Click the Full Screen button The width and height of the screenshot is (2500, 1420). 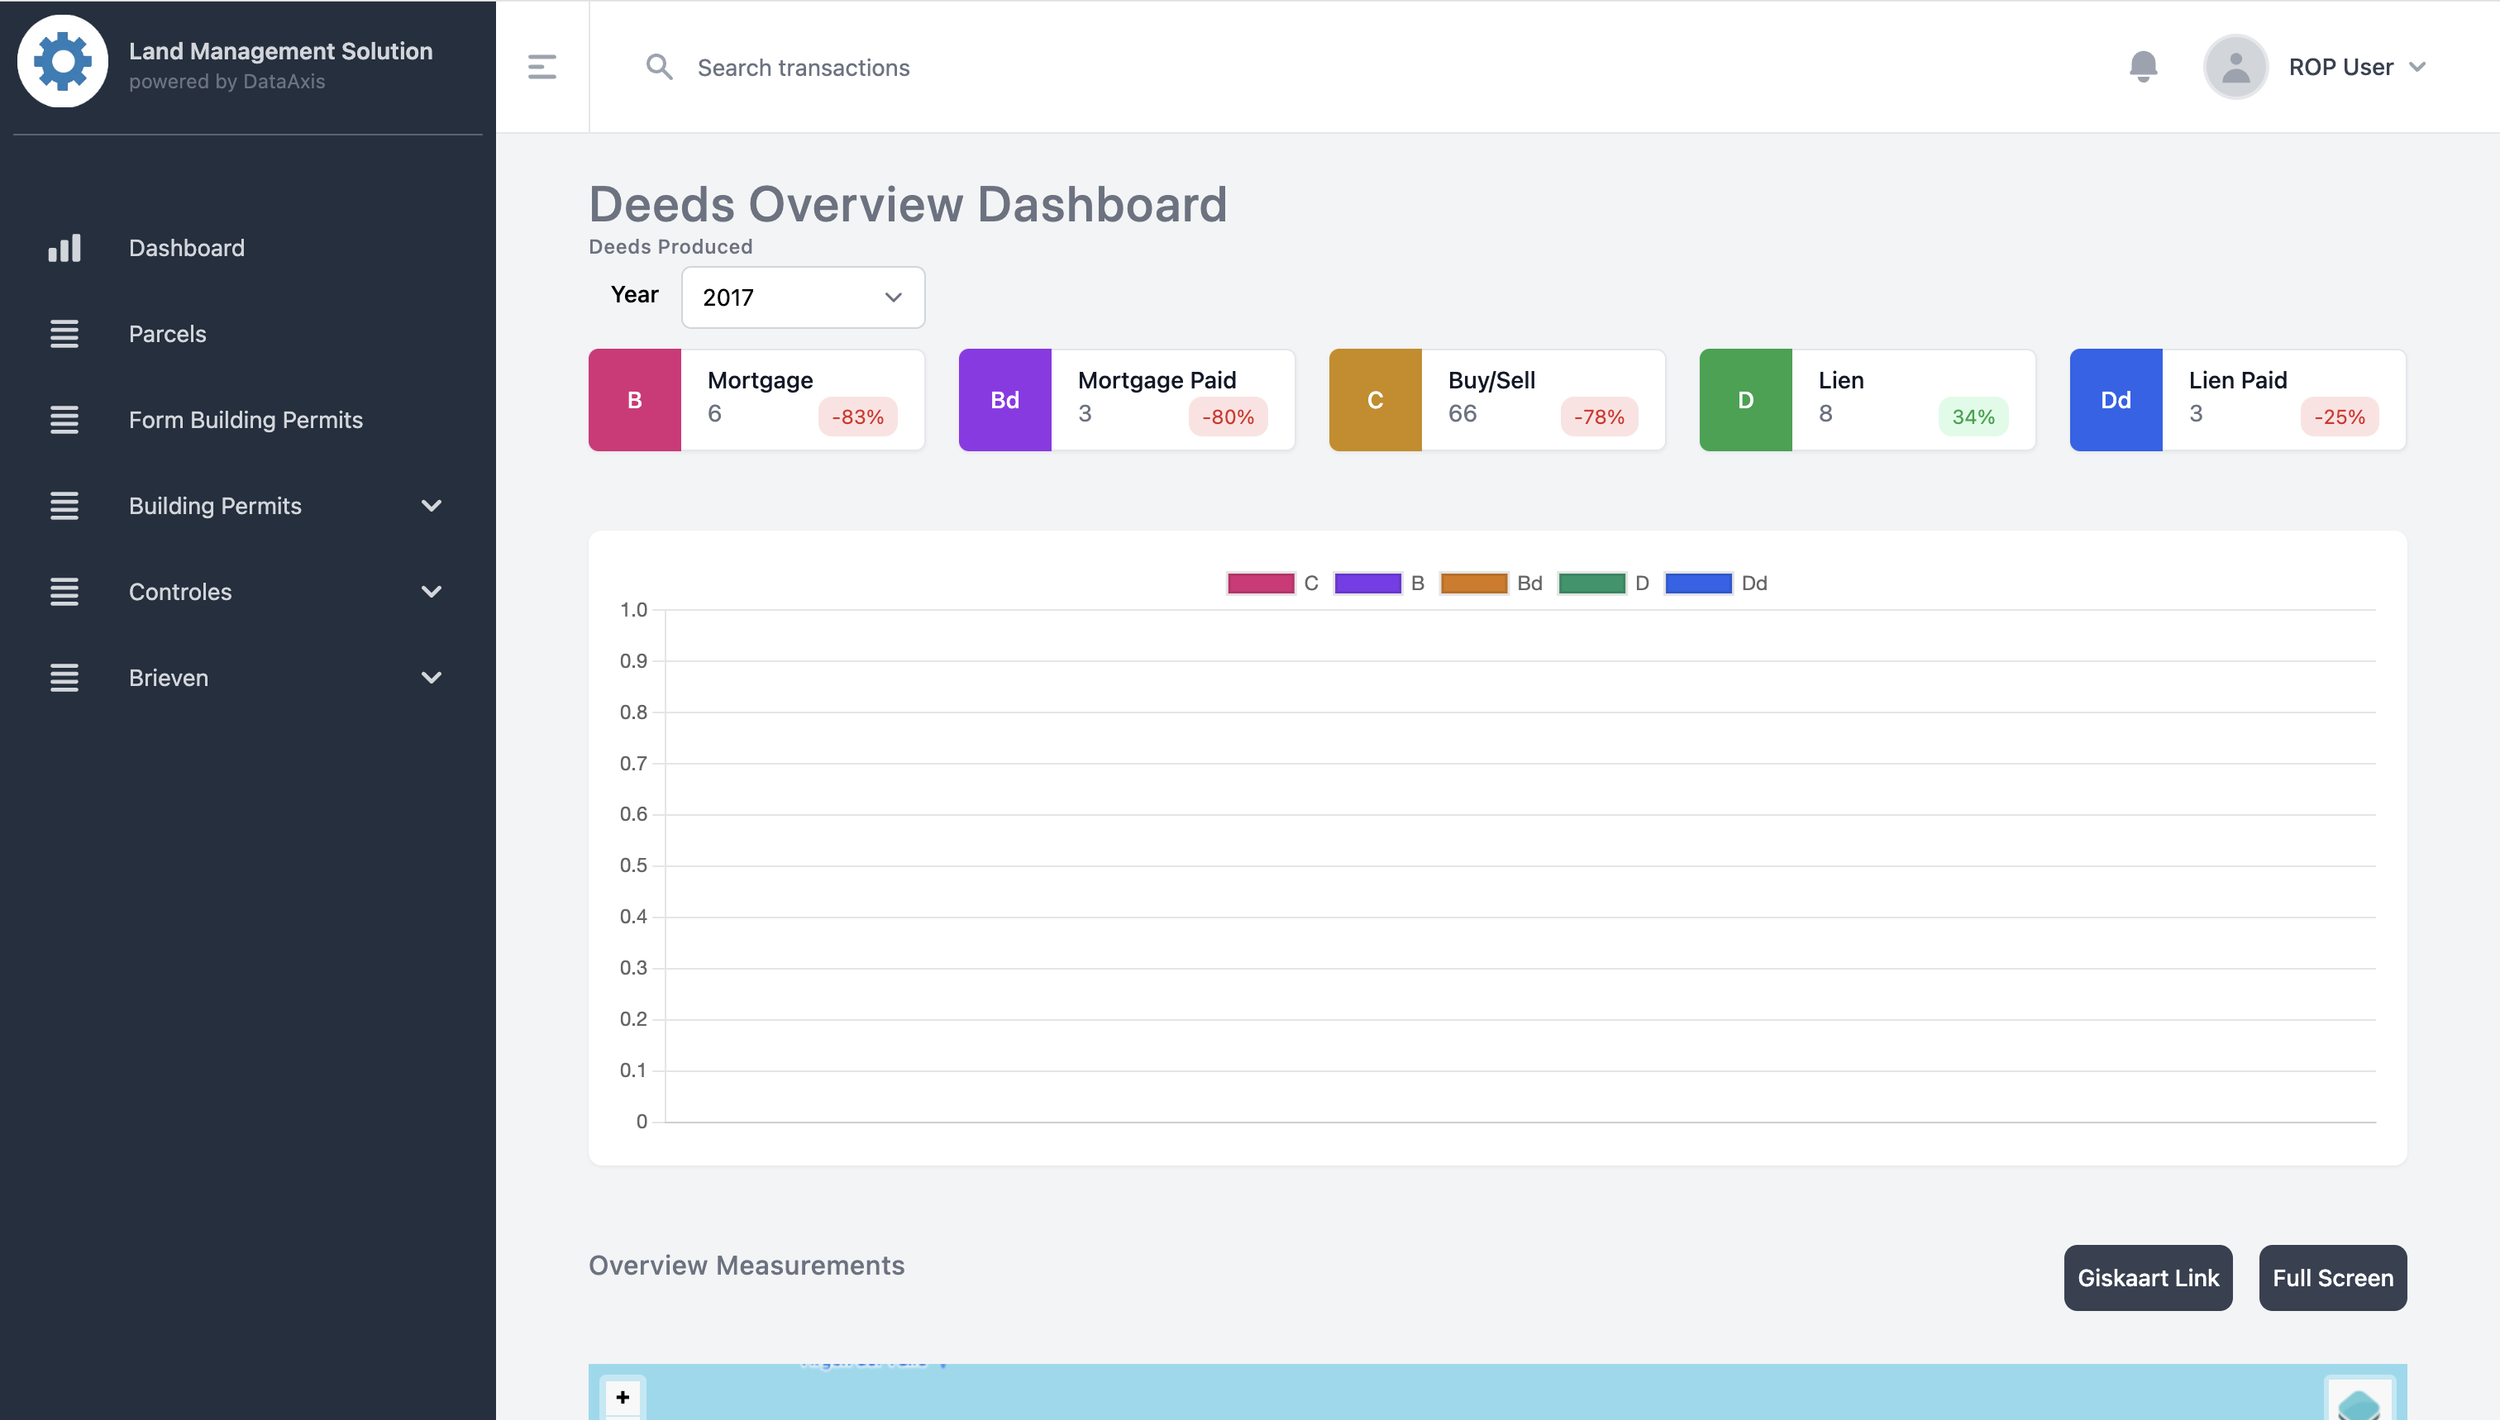pos(2333,1278)
